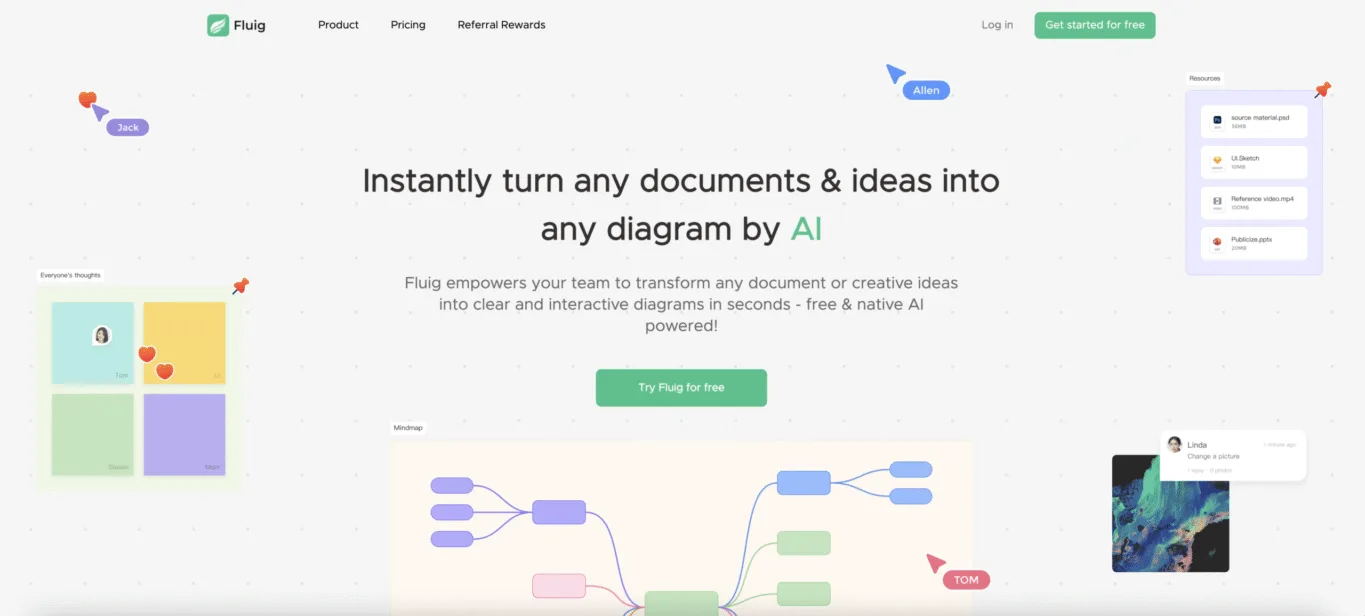Select the purple sticky note
This screenshot has width=1365, height=616.
point(184,434)
